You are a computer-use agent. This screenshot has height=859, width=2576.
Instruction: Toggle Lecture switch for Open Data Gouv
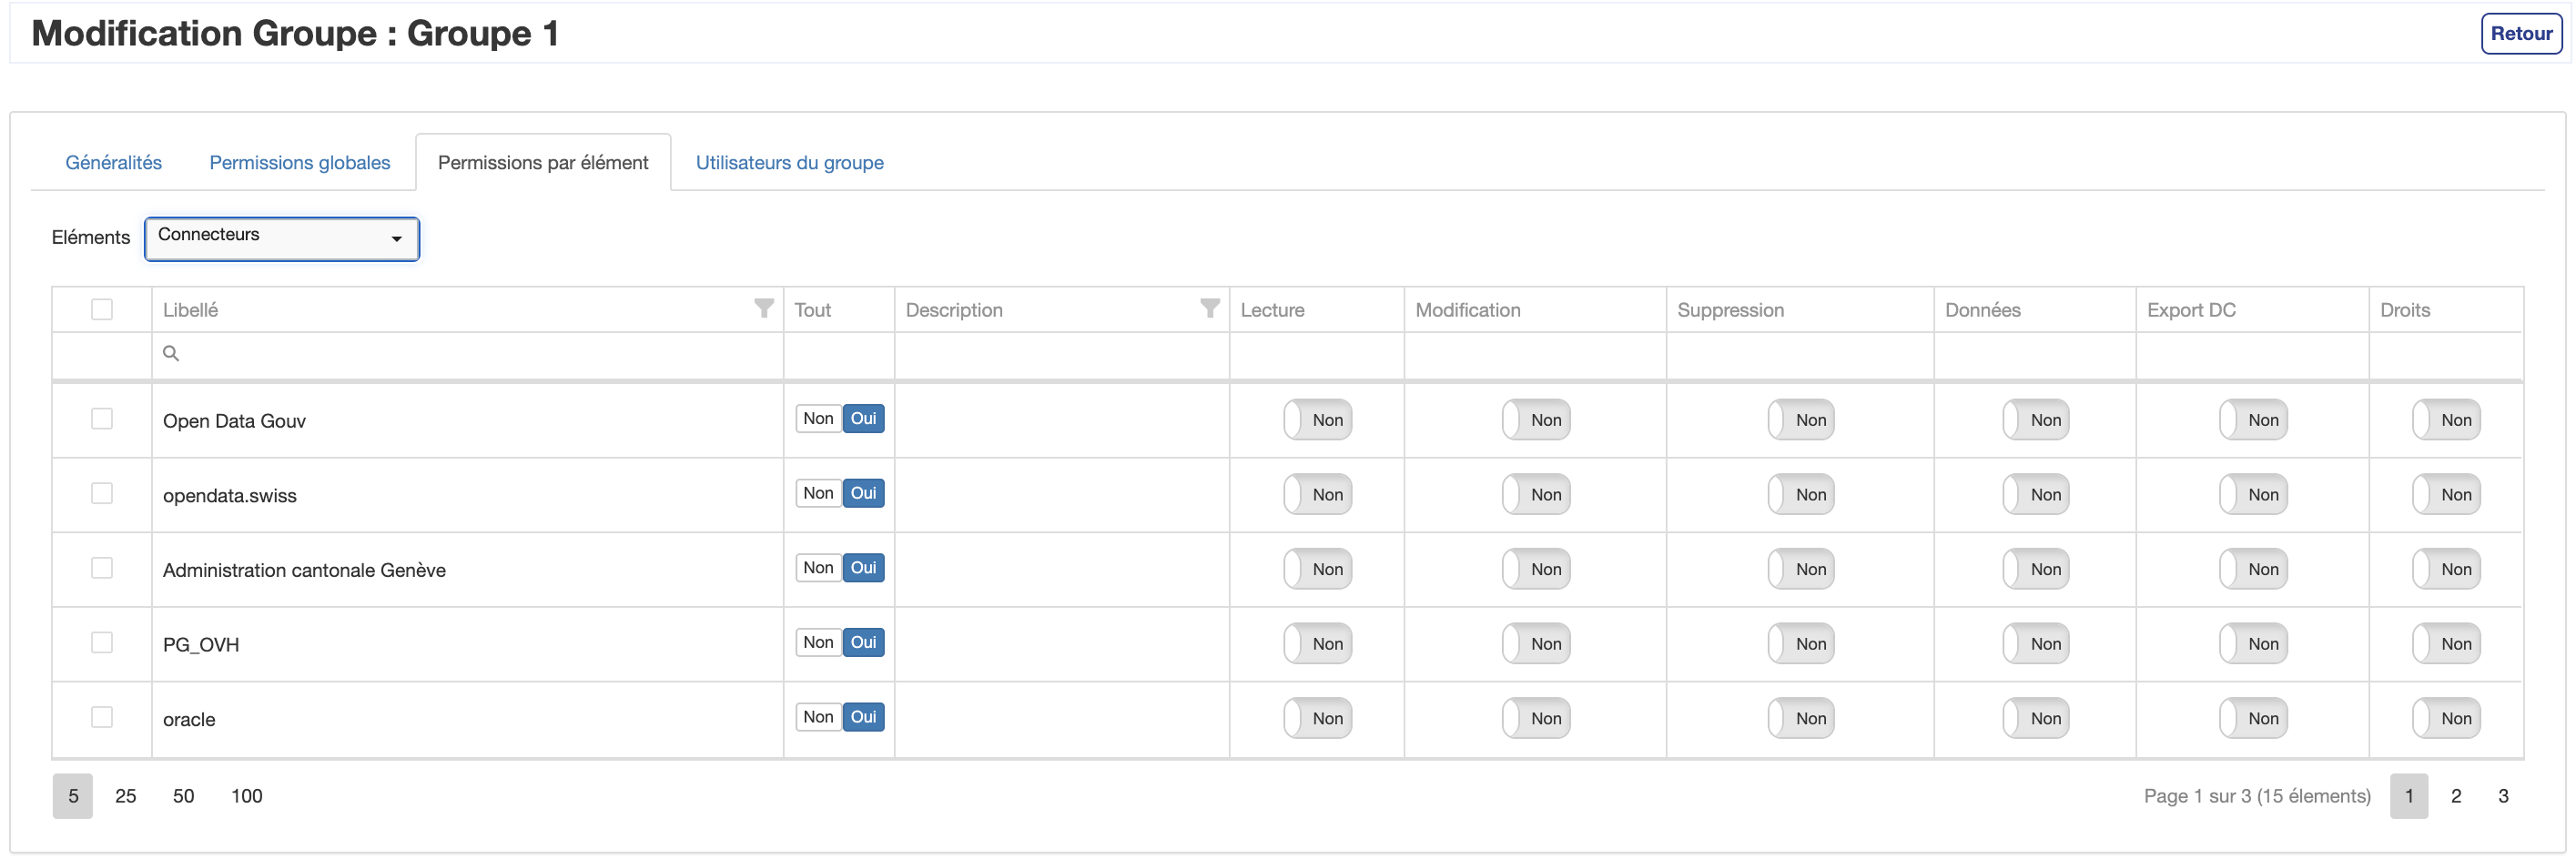[1317, 420]
